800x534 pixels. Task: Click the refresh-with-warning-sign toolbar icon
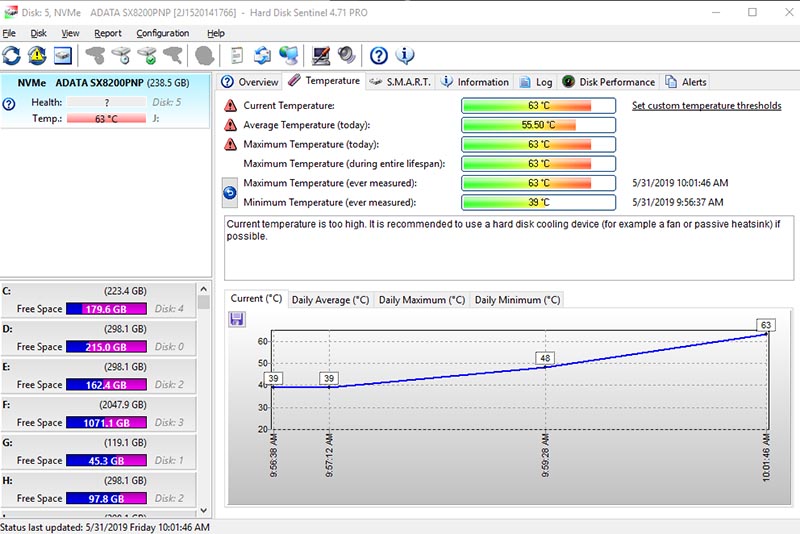coord(37,56)
